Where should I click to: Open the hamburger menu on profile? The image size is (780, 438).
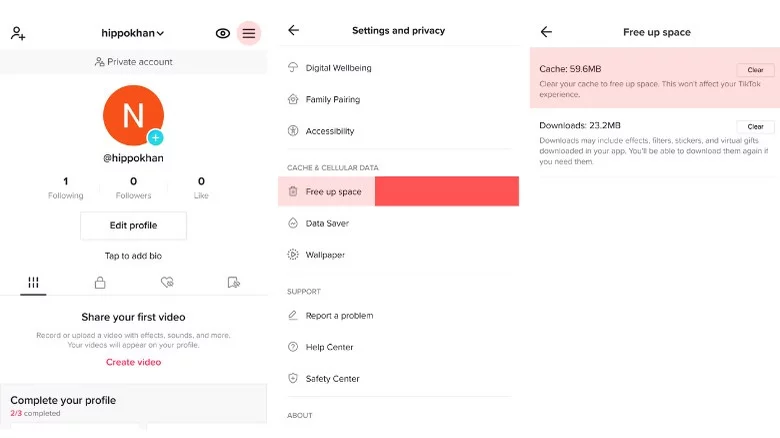click(249, 33)
